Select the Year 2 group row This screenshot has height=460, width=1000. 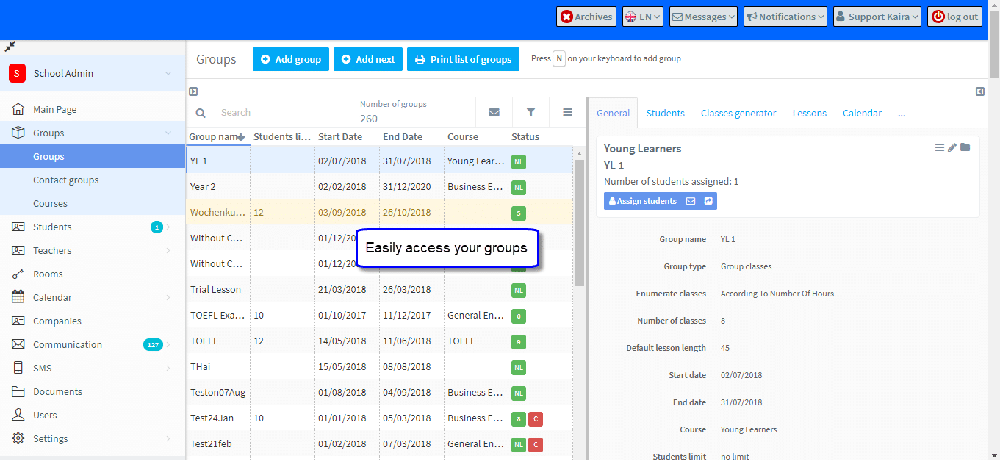(380, 187)
